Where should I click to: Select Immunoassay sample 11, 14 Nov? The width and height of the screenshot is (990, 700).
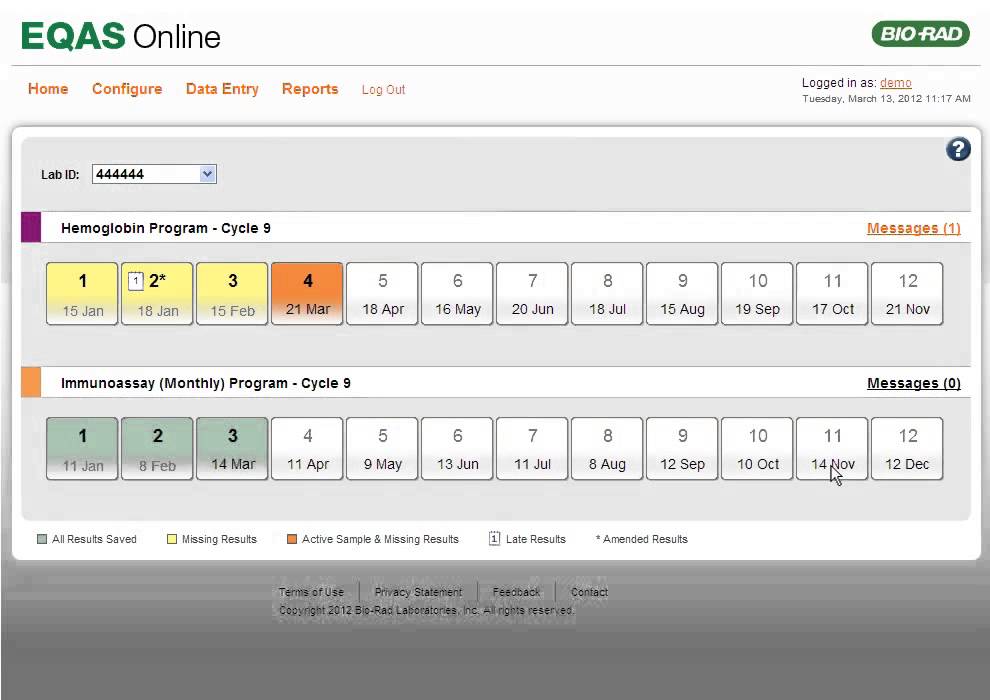833,449
